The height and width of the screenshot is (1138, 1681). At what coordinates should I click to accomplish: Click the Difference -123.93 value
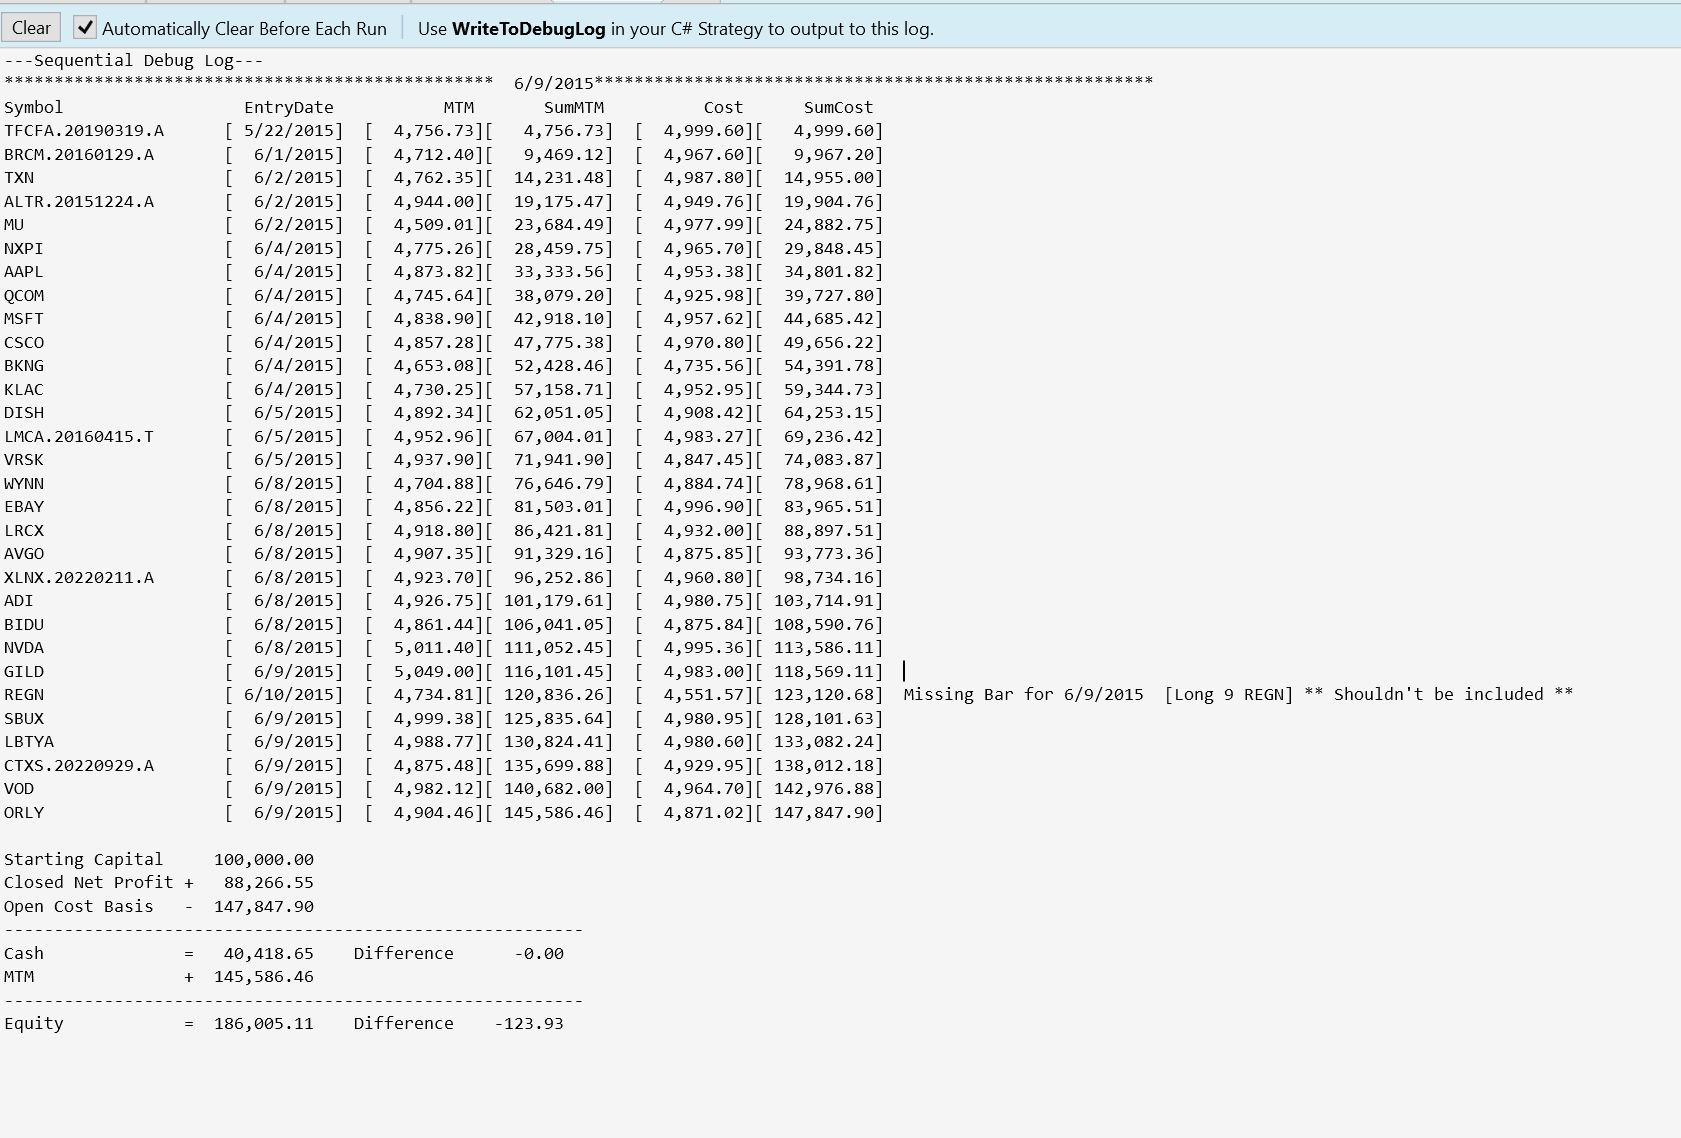point(529,1024)
